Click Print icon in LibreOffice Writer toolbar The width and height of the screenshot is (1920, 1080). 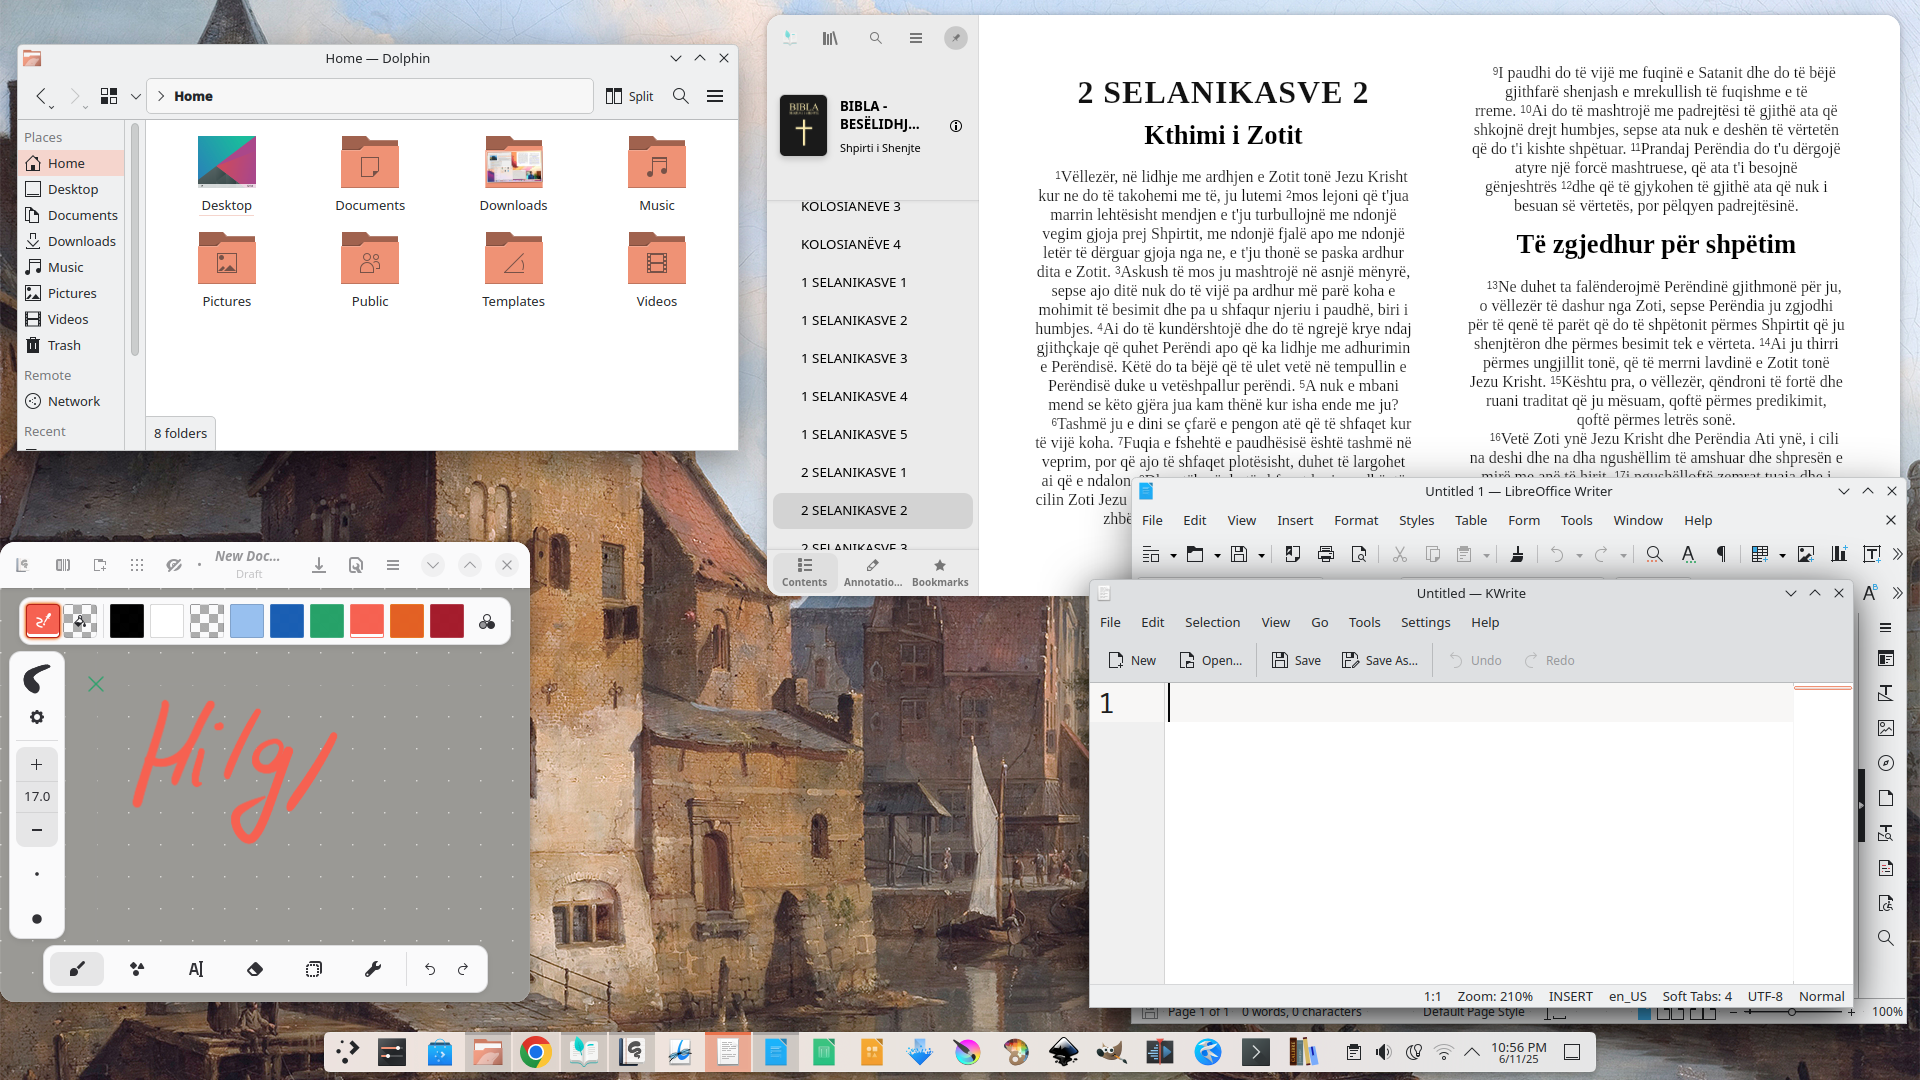point(1326,554)
